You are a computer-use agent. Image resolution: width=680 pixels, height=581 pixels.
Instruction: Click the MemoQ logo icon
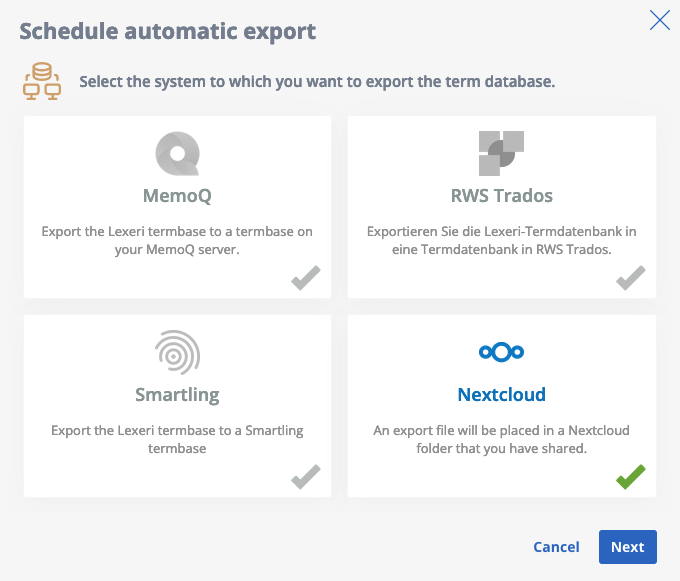tap(177, 153)
